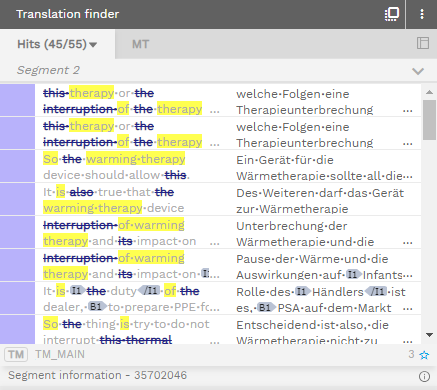Select the Hits (45/55) tab

pyautogui.click(x=57, y=44)
